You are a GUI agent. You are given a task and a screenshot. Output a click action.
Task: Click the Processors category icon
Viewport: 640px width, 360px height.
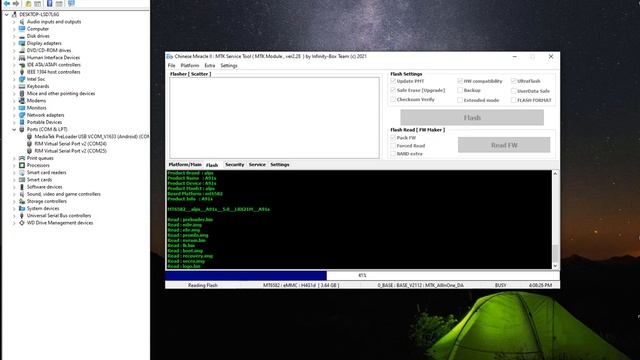click(22, 165)
